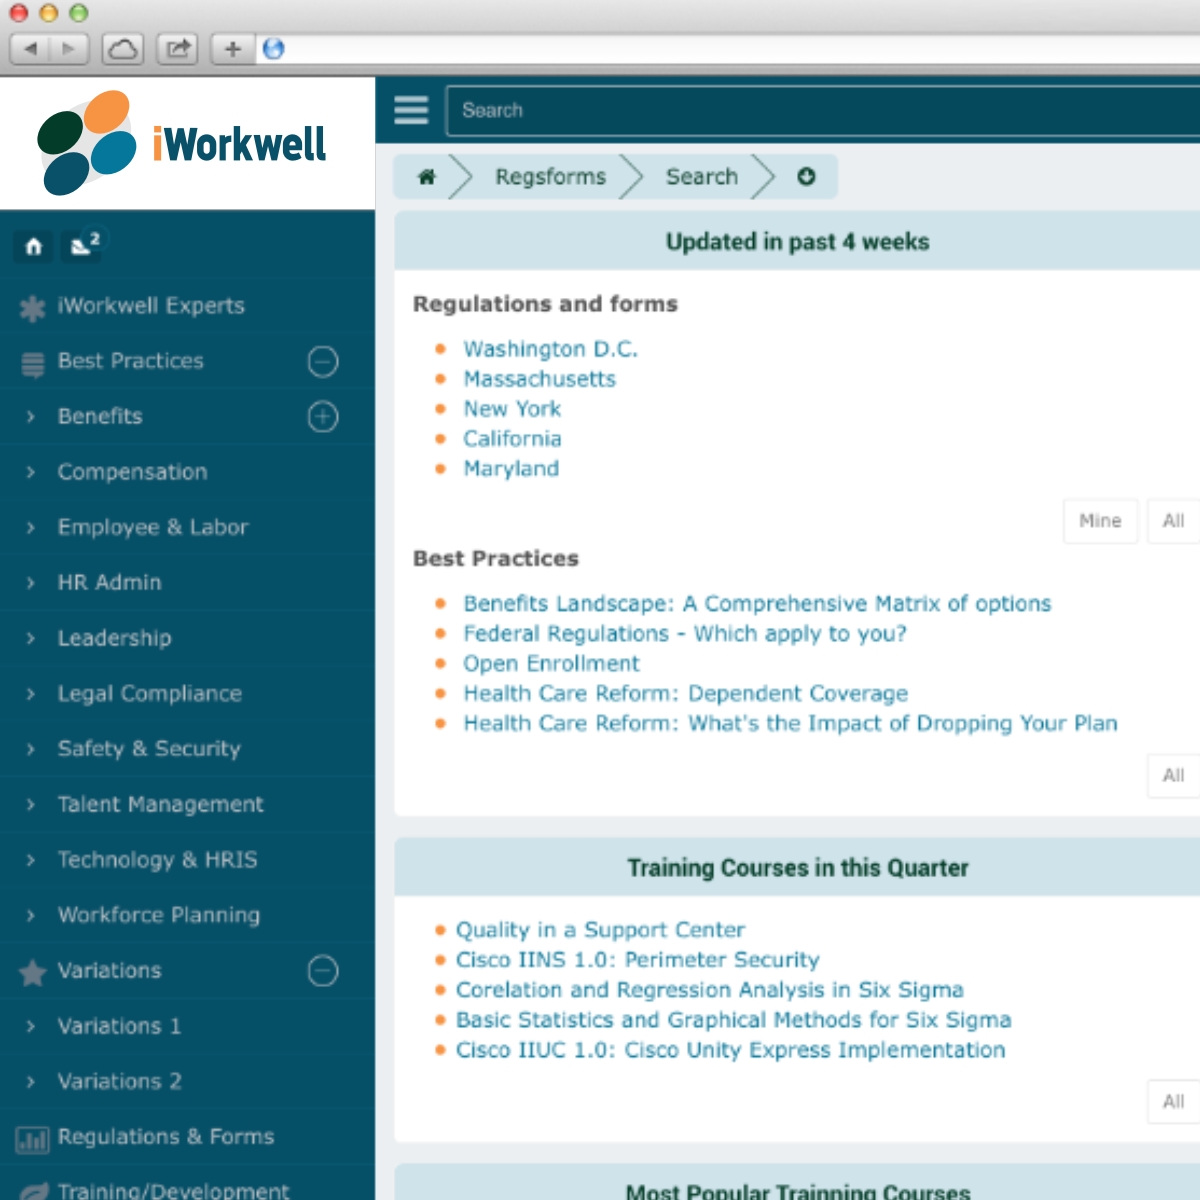Expand Talent Management in the sidebar
The image size is (1200, 1200).
(x=29, y=804)
